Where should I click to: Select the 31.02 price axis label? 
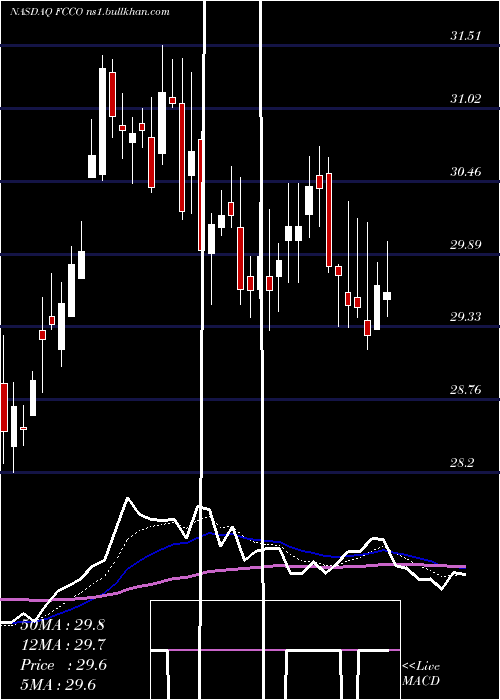point(466,99)
